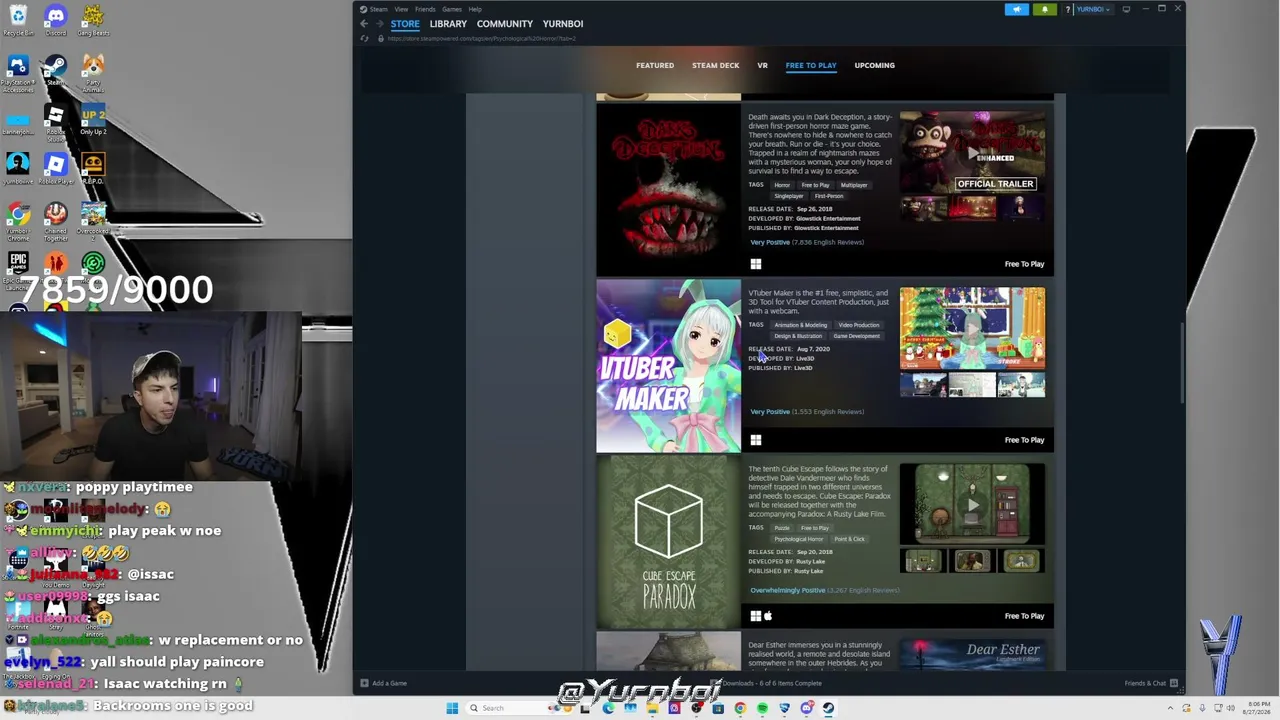Open the Only Up 2 desktop shortcut
Image resolution: width=1280 pixels, height=720 pixels.
click(x=93, y=120)
